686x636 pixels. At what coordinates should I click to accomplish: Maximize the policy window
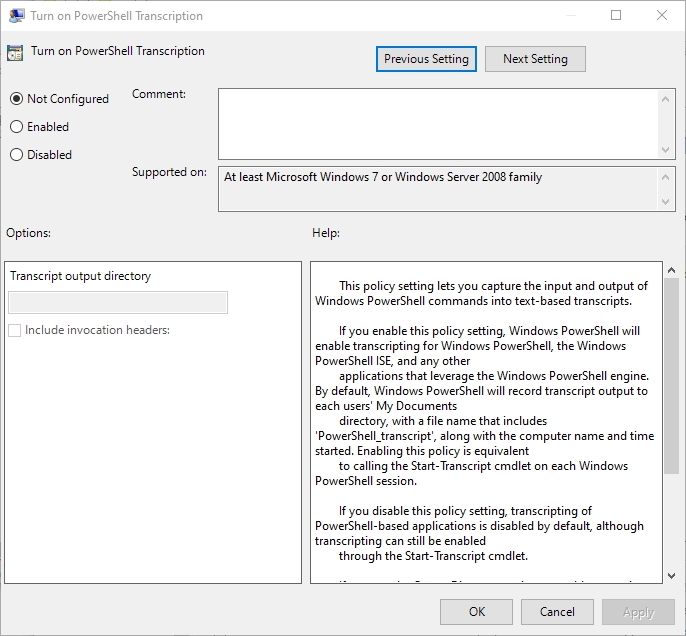click(x=616, y=16)
